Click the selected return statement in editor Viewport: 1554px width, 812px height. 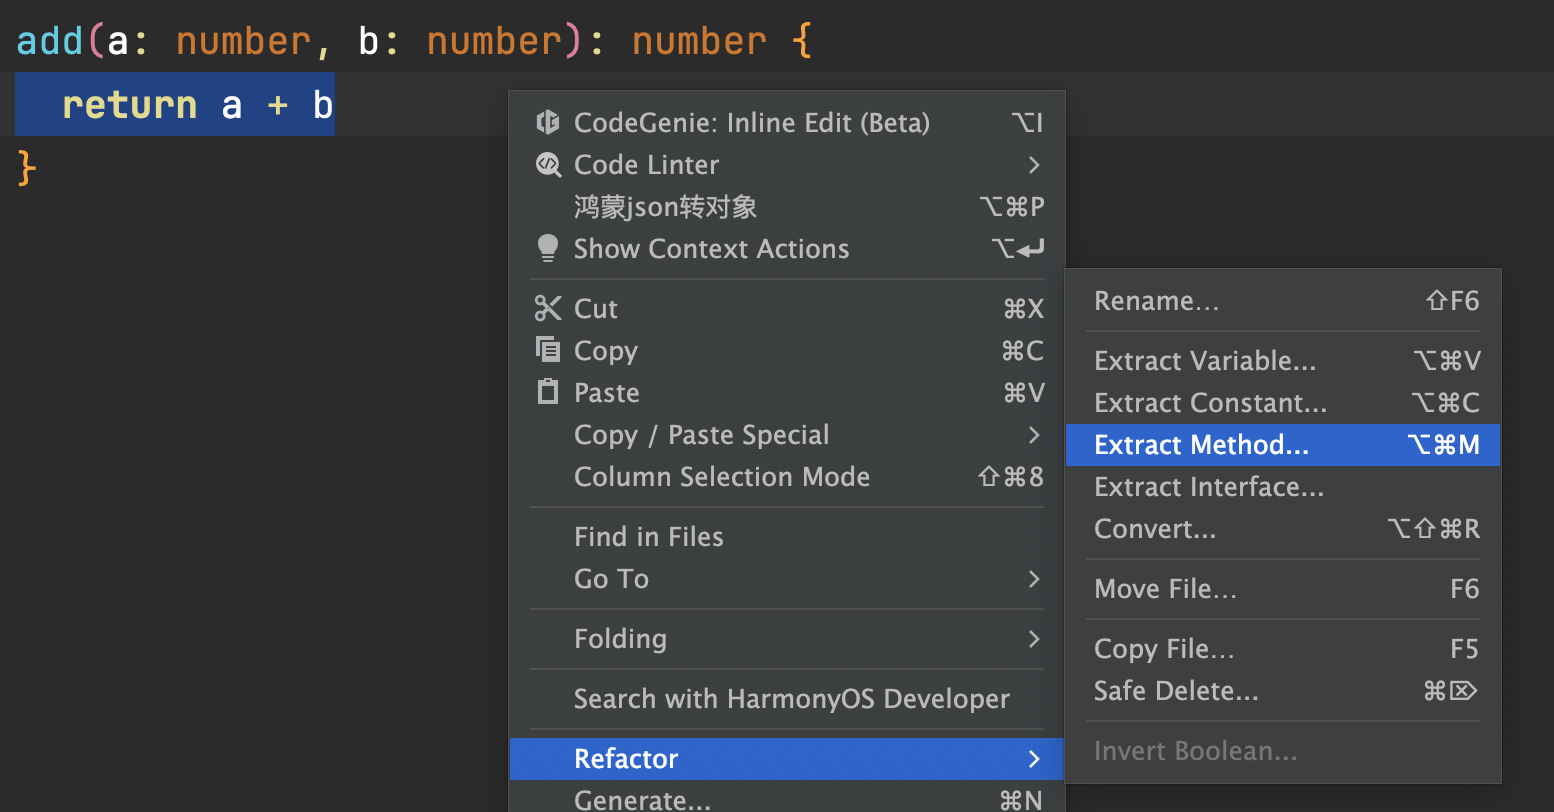click(x=175, y=105)
